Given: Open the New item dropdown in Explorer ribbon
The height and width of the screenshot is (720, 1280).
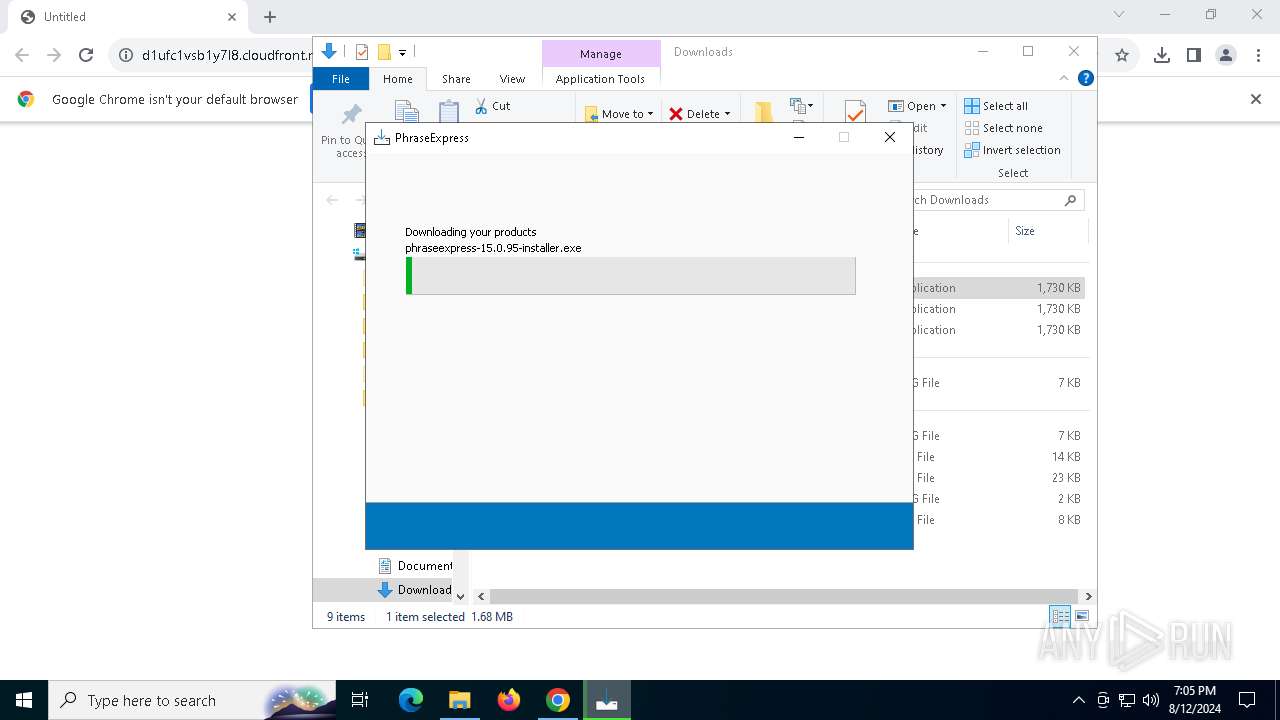Looking at the screenshot, I should coord(801,105).
